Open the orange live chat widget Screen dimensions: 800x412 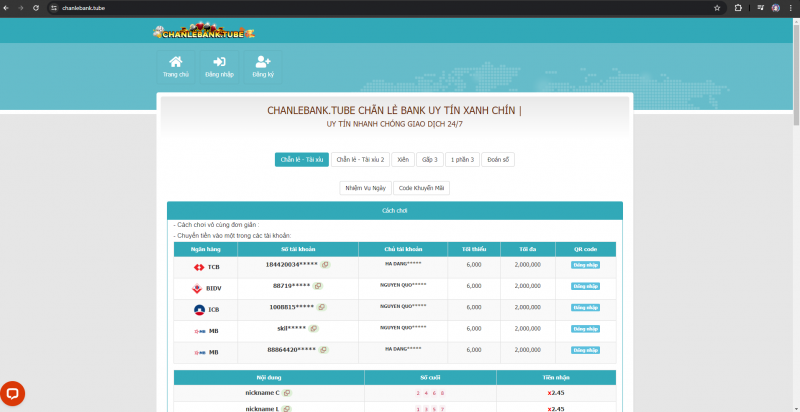pyautogui.click(x=12, y=394)
